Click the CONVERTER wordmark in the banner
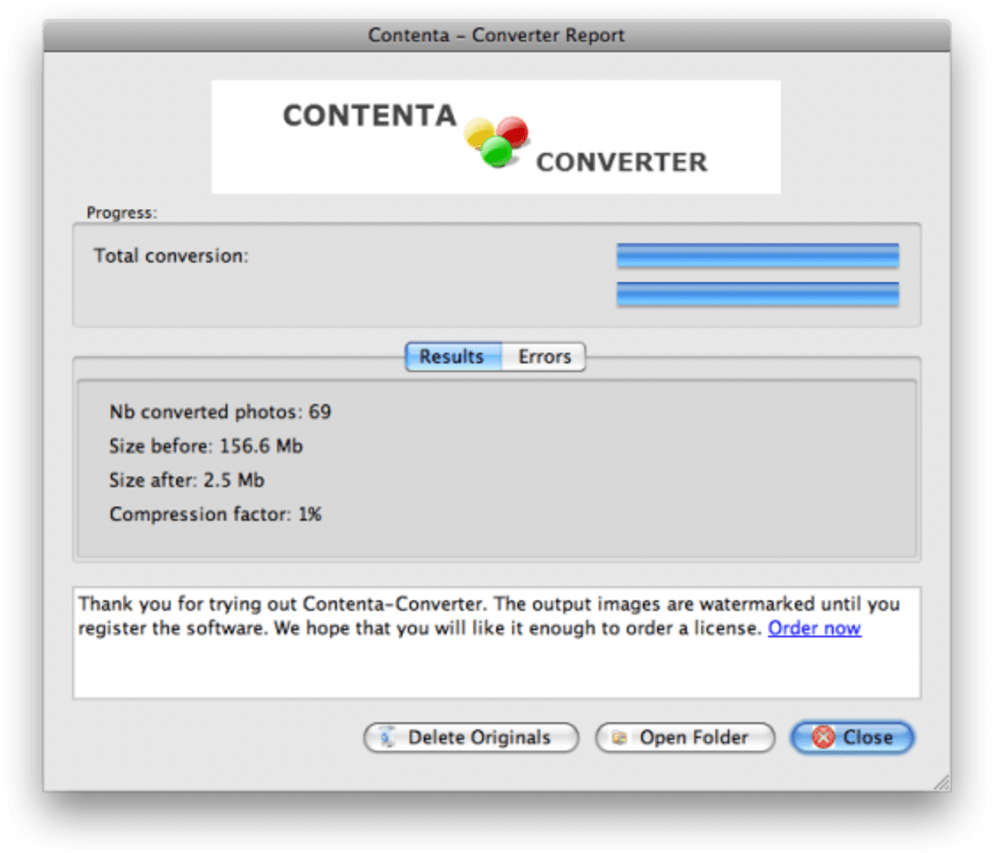This screenshot has width=993, height=853. (x=621, y=162)
